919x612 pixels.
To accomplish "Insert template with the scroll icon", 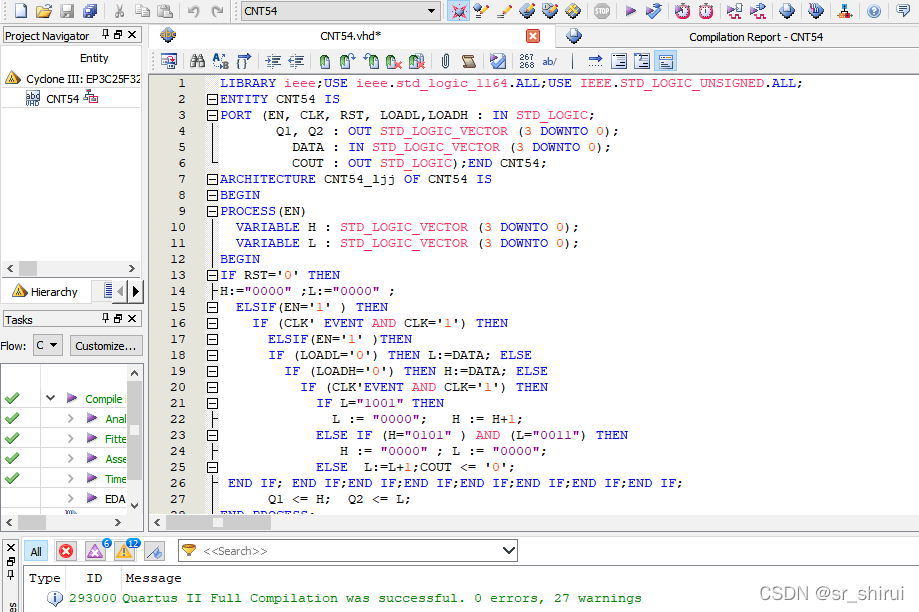I will click(468, 61).
